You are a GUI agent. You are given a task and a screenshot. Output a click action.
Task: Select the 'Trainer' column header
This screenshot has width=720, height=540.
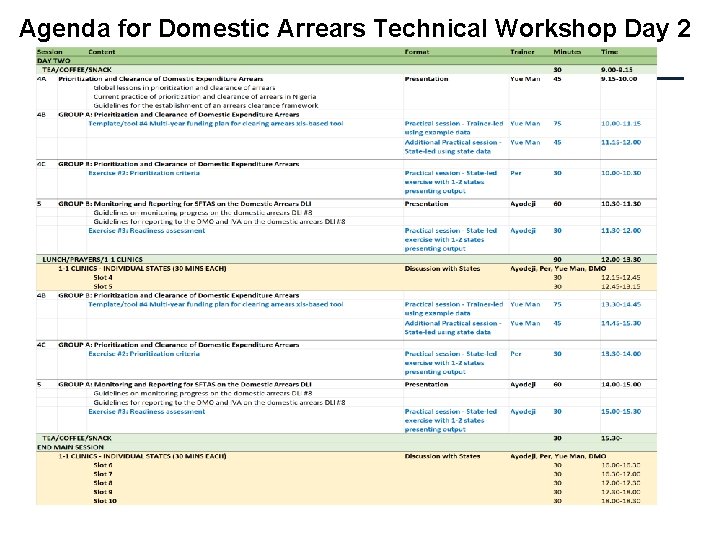pyautogui.click(x=522, y=52)
